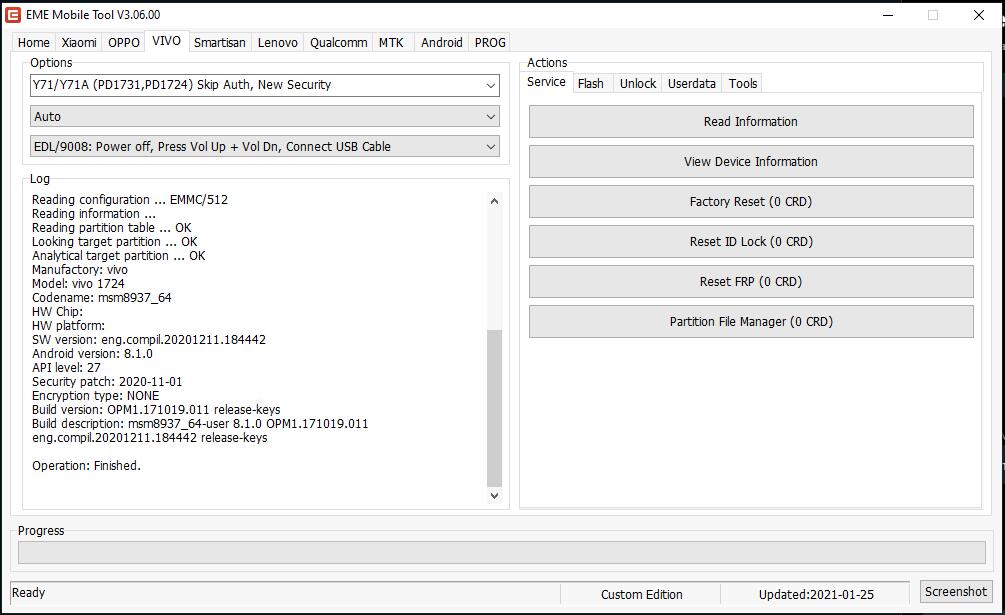
Task: Click the Read Information button
Action: [x=751, y=122]
